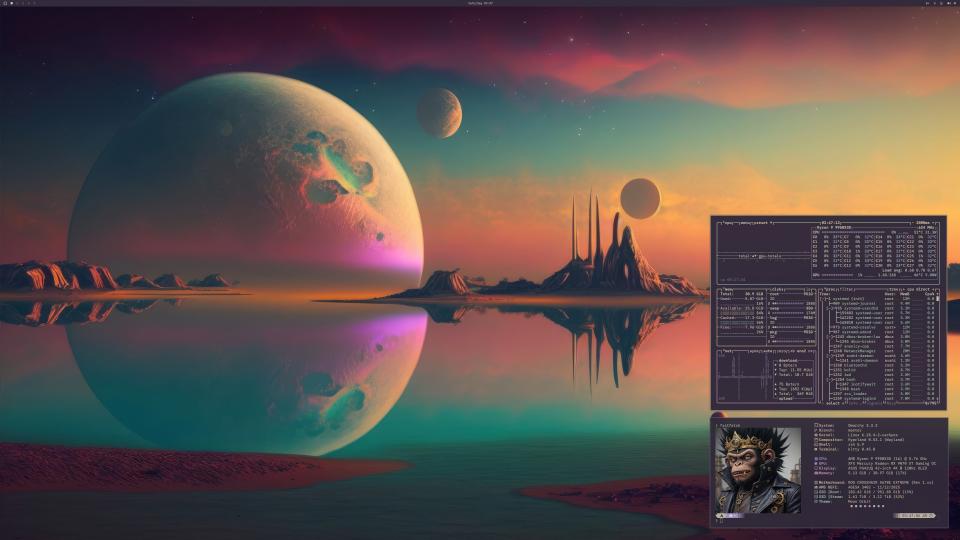Collapse the avahi-daemon process branch

click(x=829, y=356)
